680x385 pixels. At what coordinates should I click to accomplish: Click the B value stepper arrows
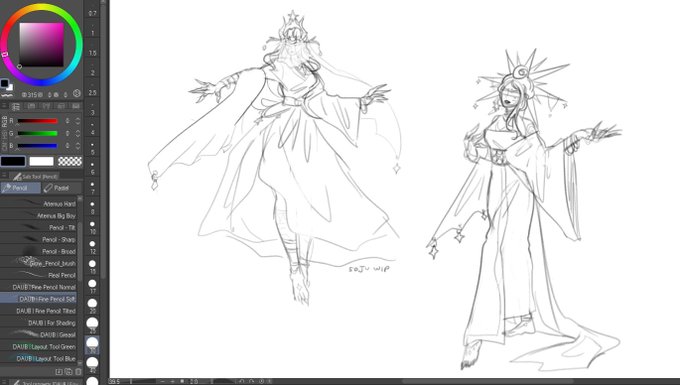tap(78, 146)
